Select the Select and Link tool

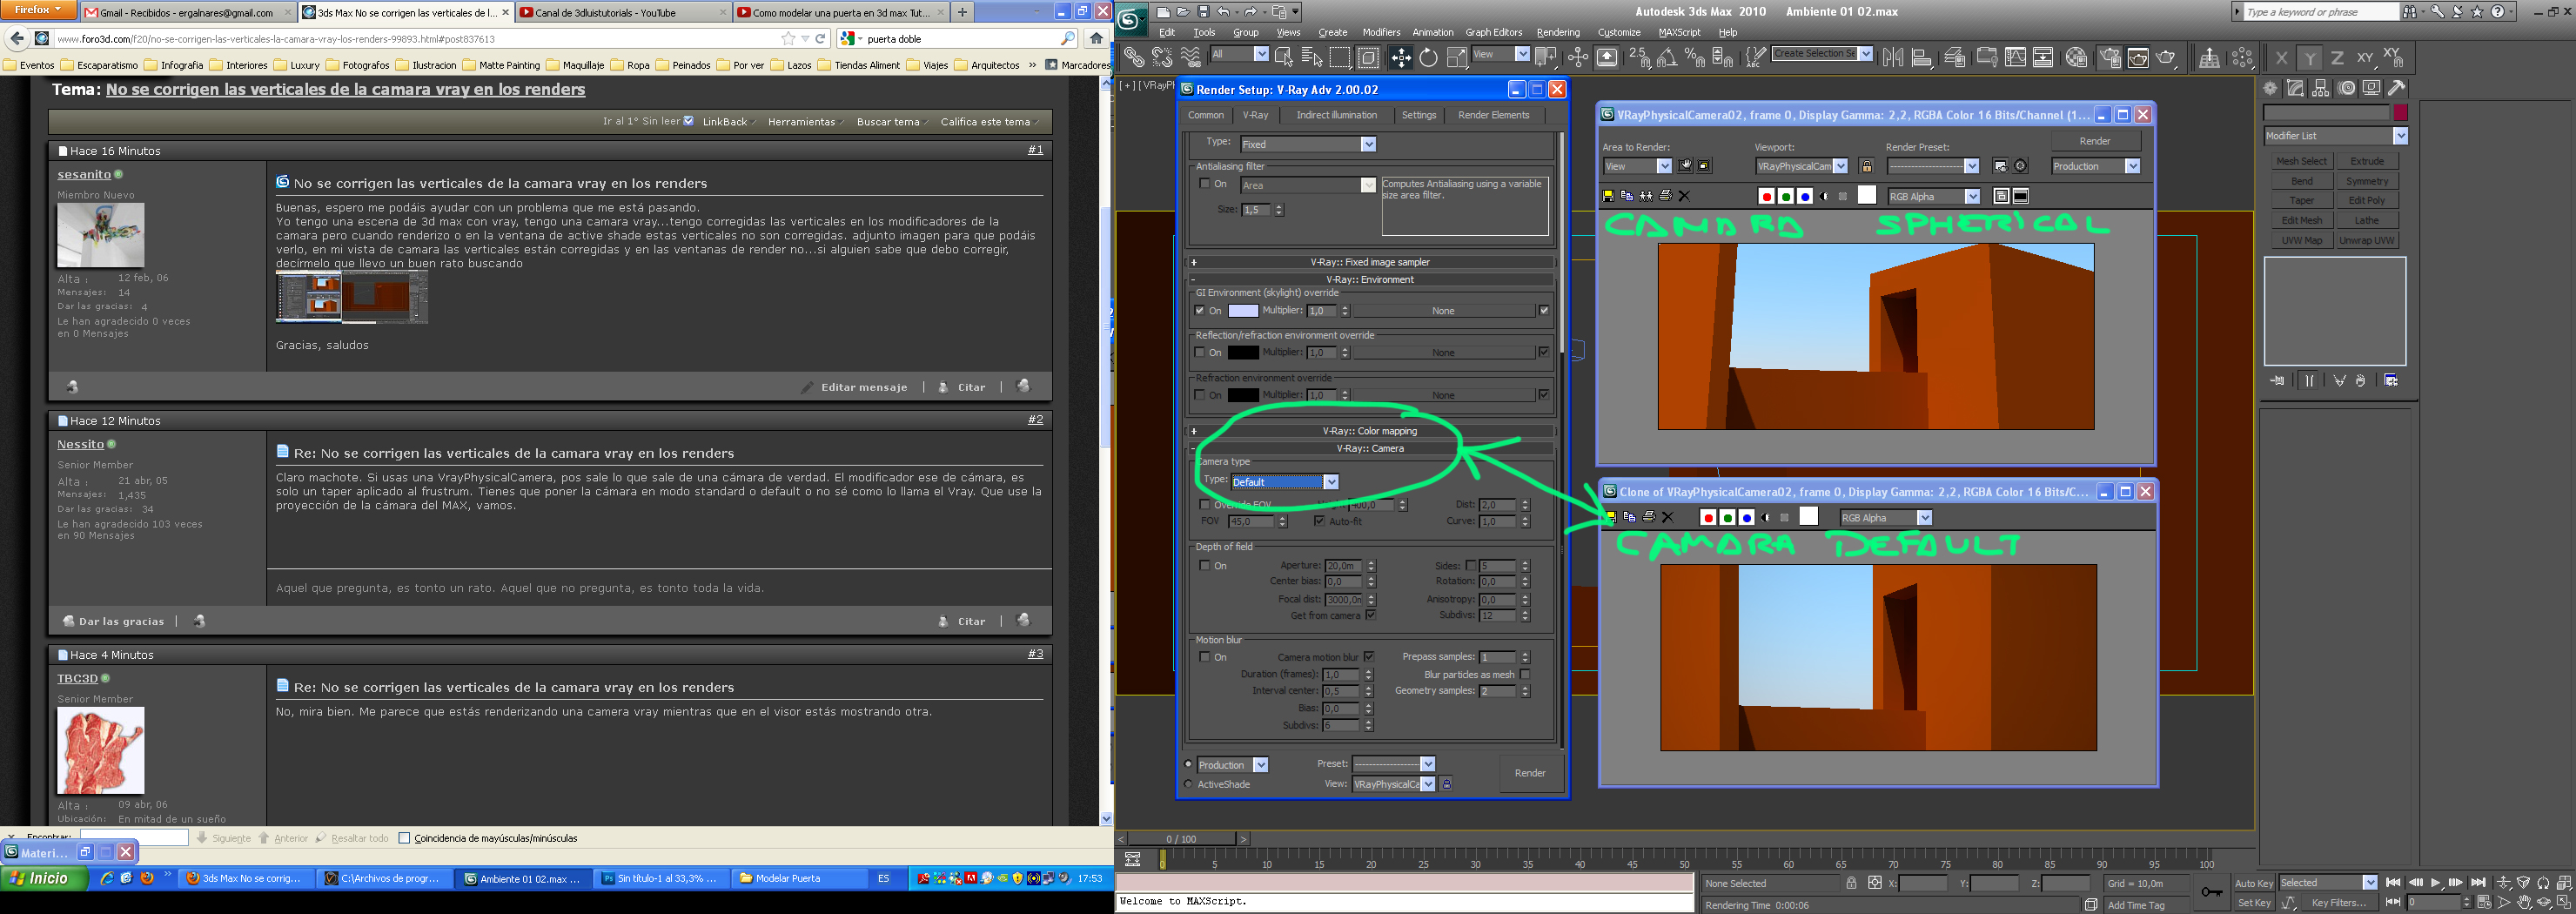(1133, 58)
